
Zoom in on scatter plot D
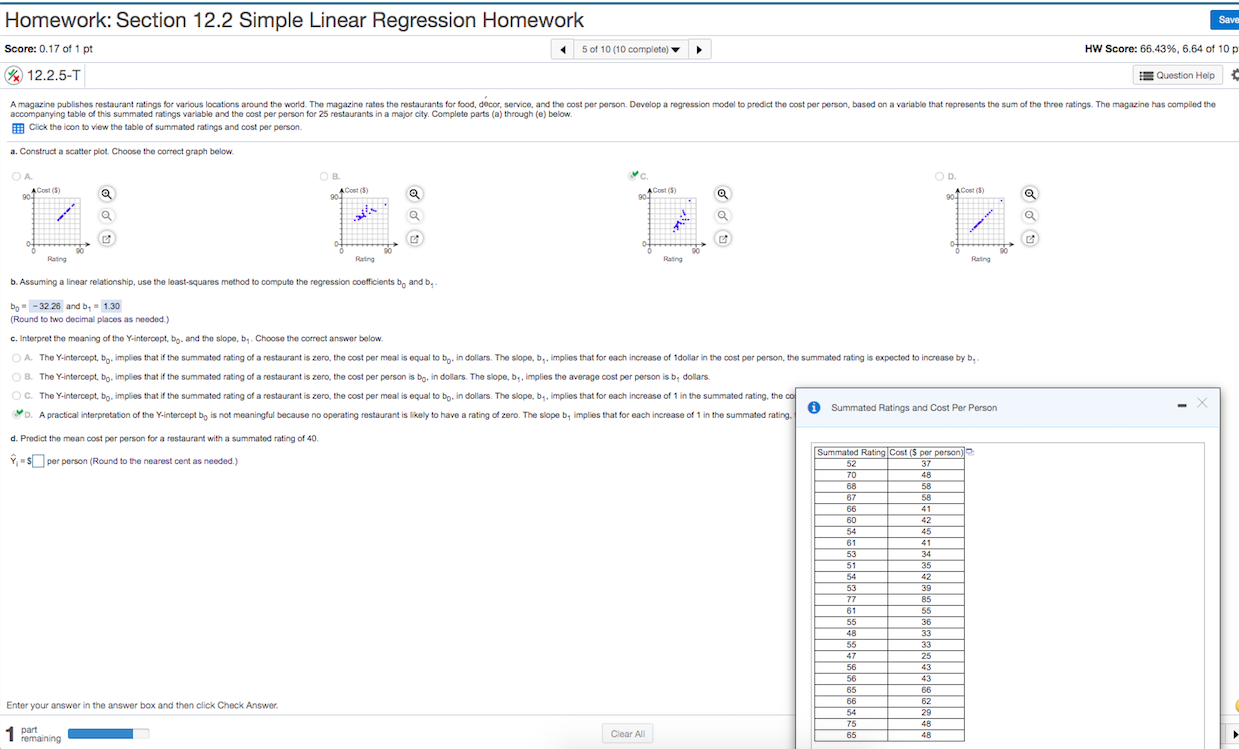click(x=1030, y=192)
